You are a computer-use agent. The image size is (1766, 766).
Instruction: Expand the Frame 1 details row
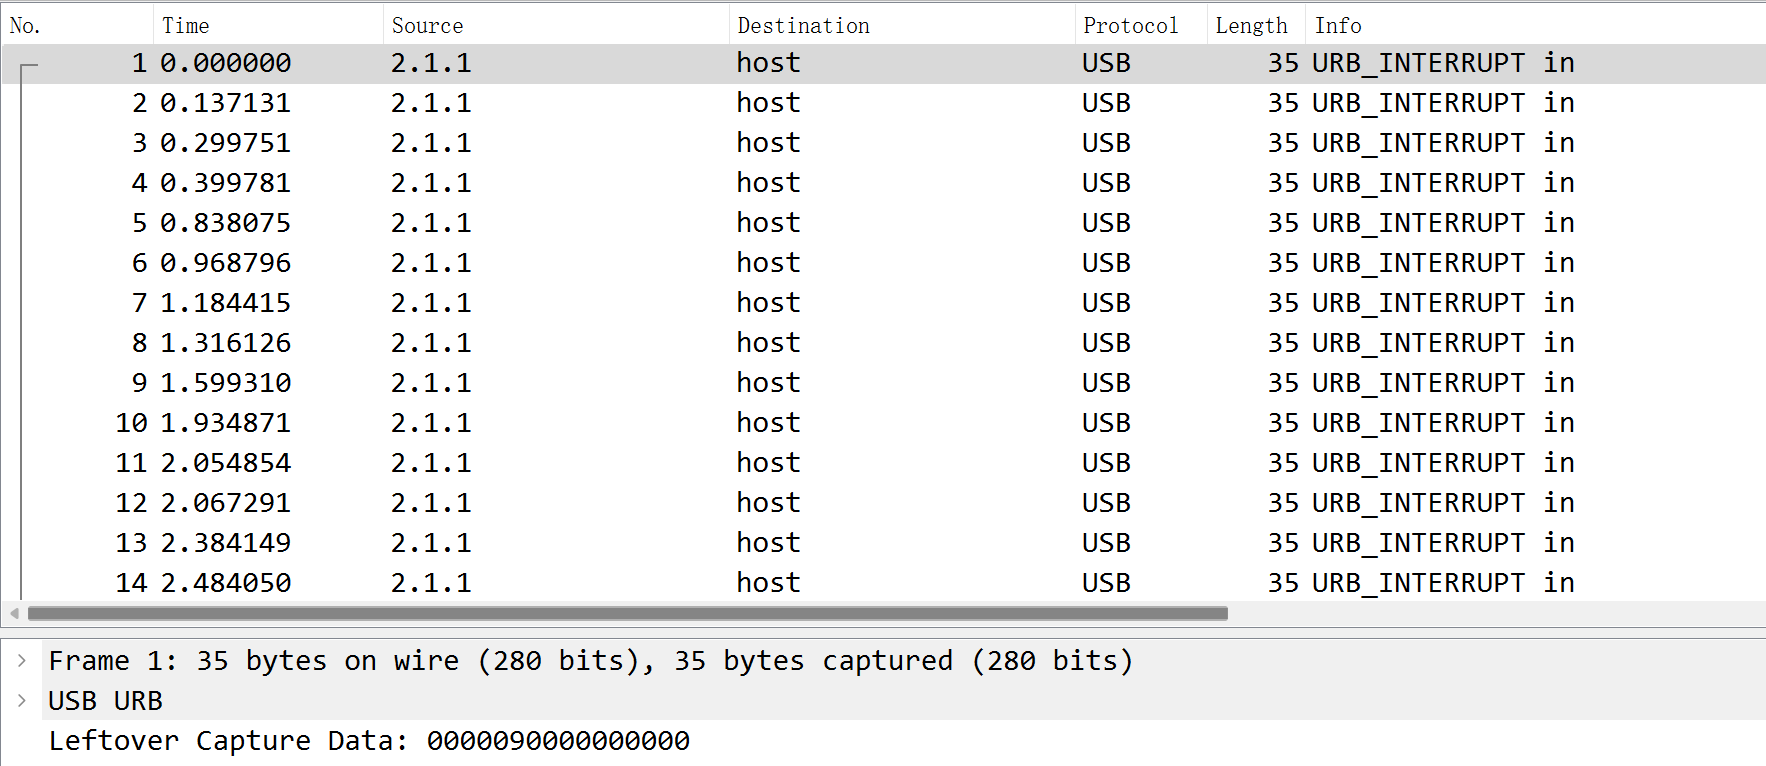coord(21,660)
